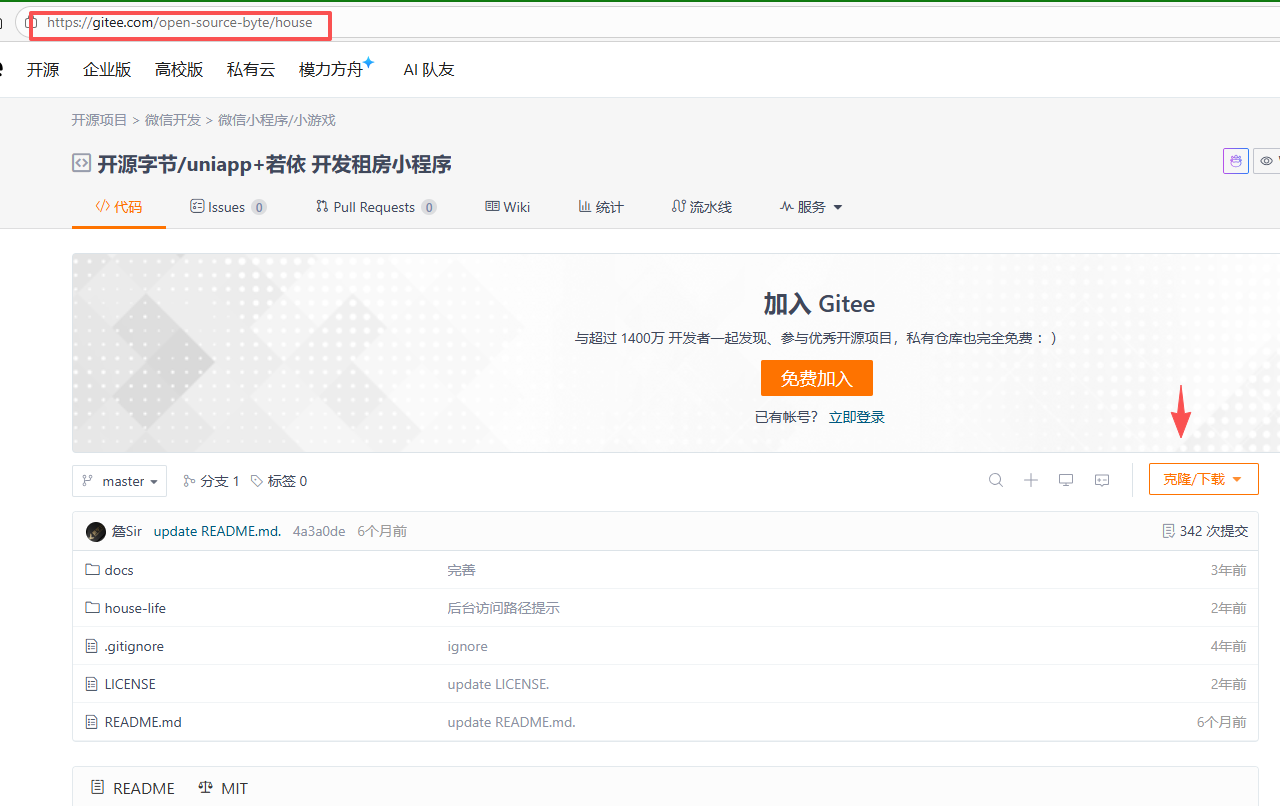This screenshot has height=806, width=1280.
Task: Open the latest commit message update README.md.
Action: [x=217, y=531]
